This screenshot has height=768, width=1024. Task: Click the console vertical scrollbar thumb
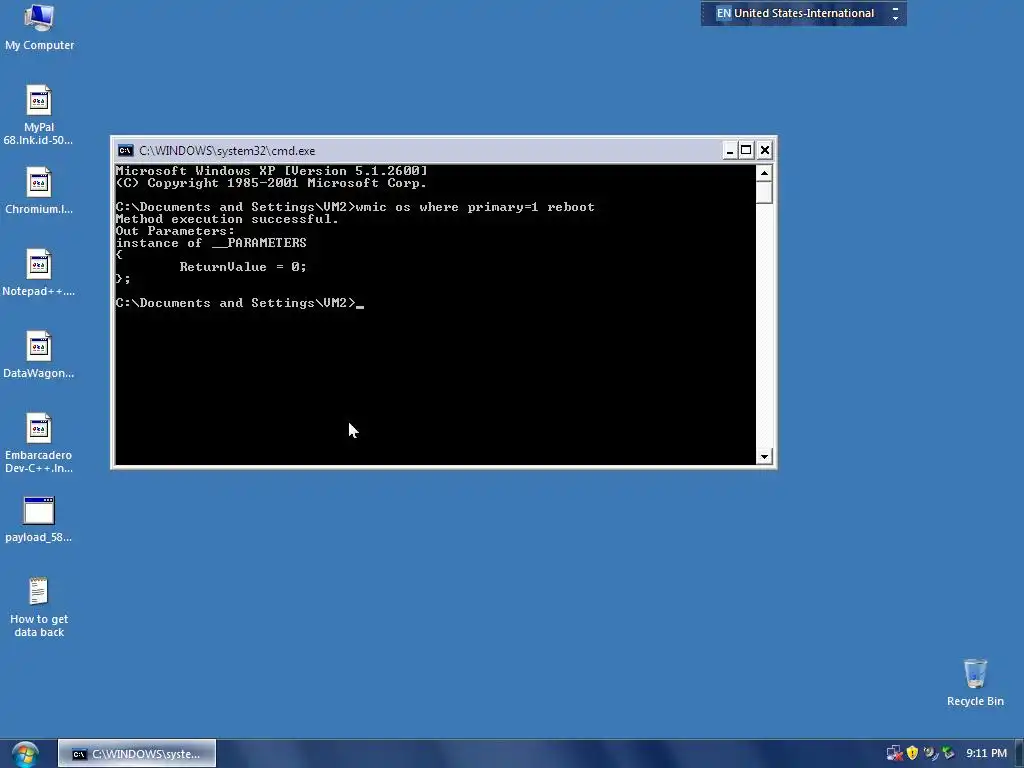tap(764, 193)
